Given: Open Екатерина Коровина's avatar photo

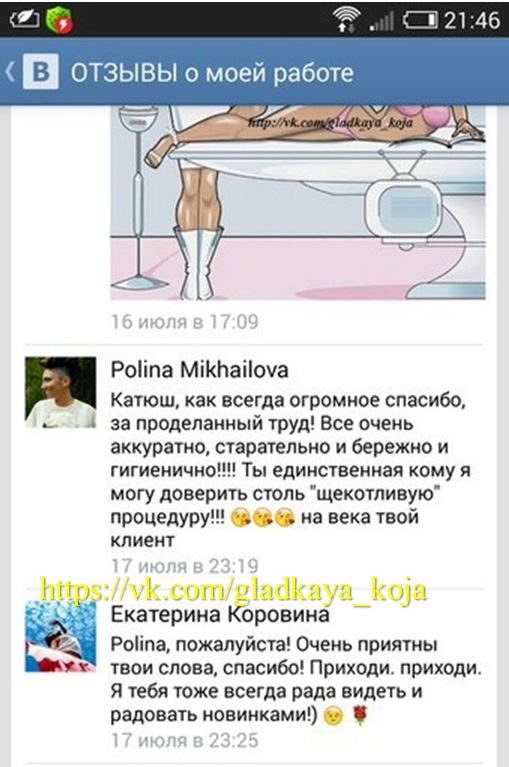Looking at the screenshot, I should click(x=61, y=636).
